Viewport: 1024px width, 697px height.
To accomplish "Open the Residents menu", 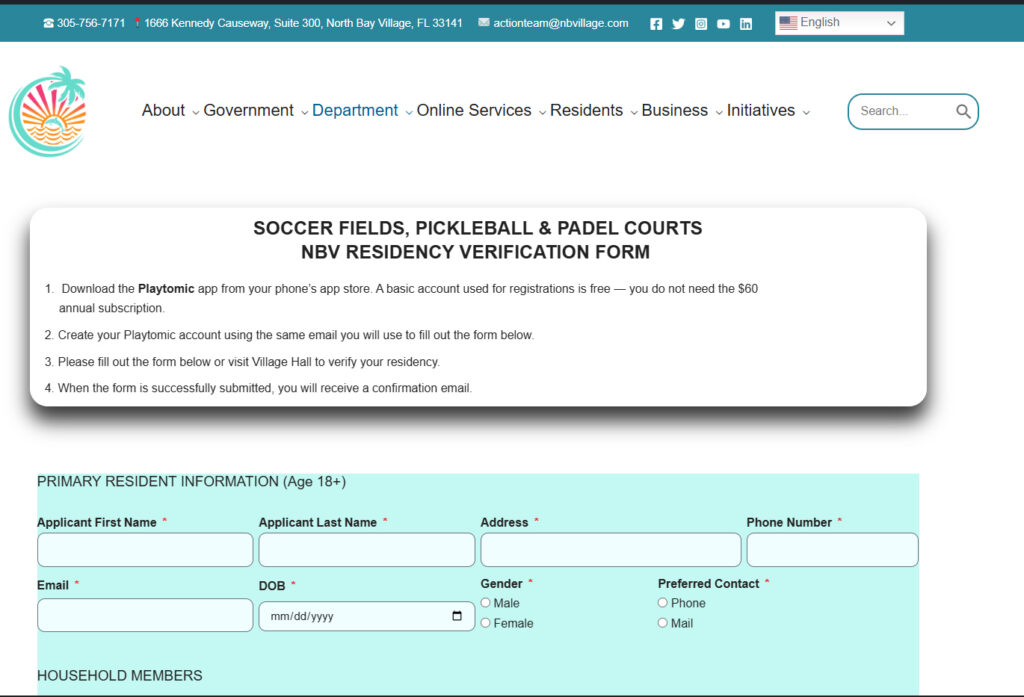I will pos(586,110).
